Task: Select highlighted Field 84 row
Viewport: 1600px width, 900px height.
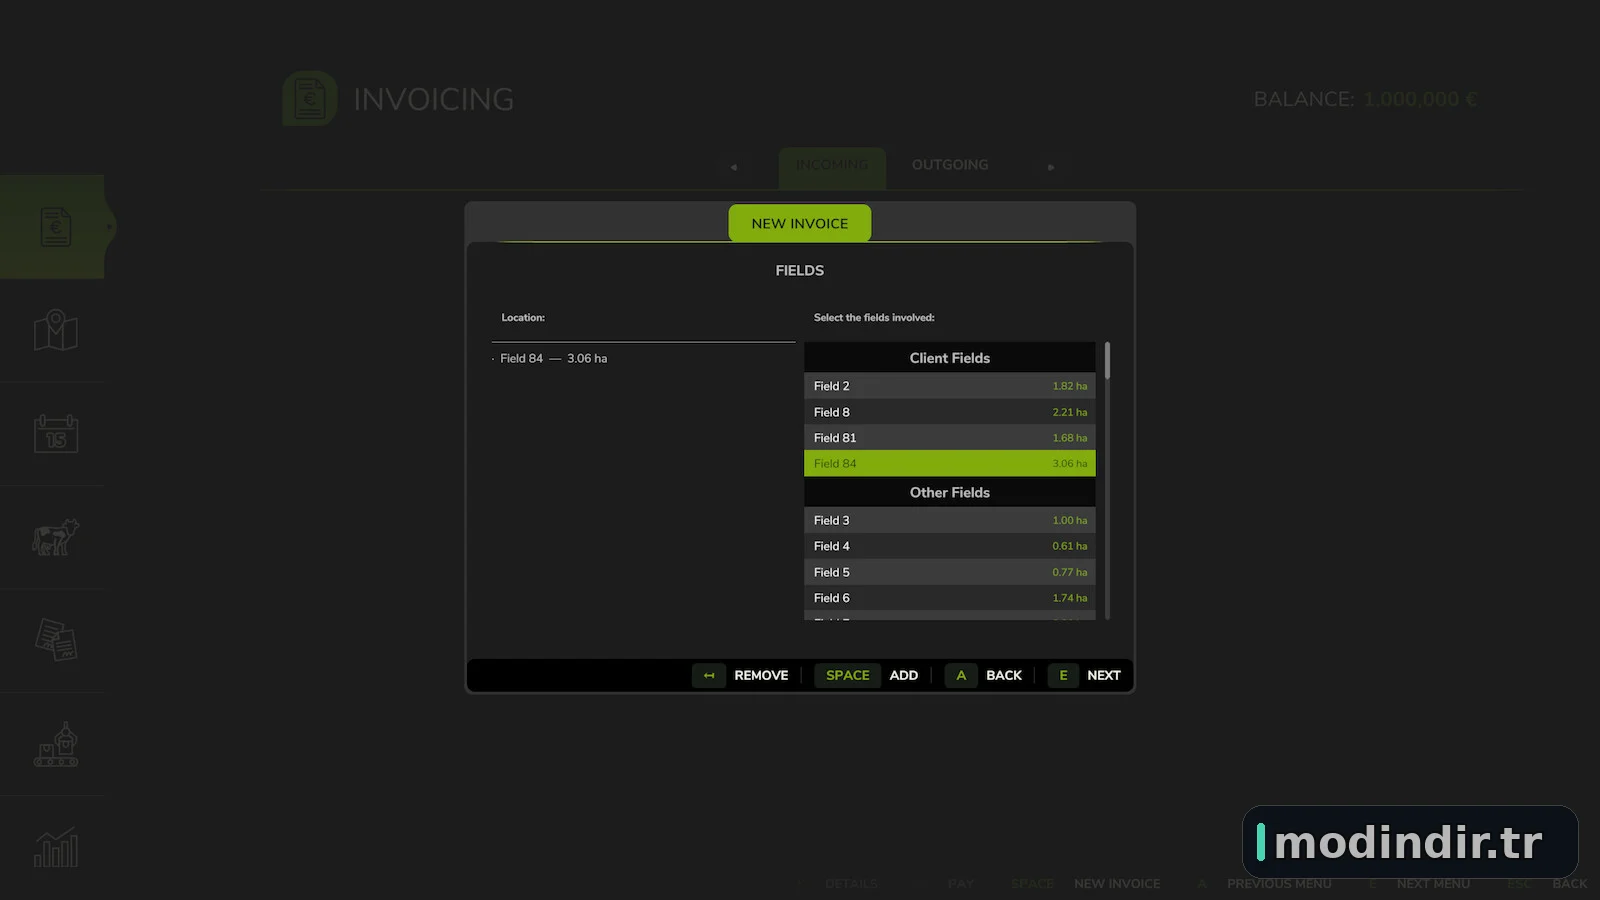Action: click(x=950, y=463)
